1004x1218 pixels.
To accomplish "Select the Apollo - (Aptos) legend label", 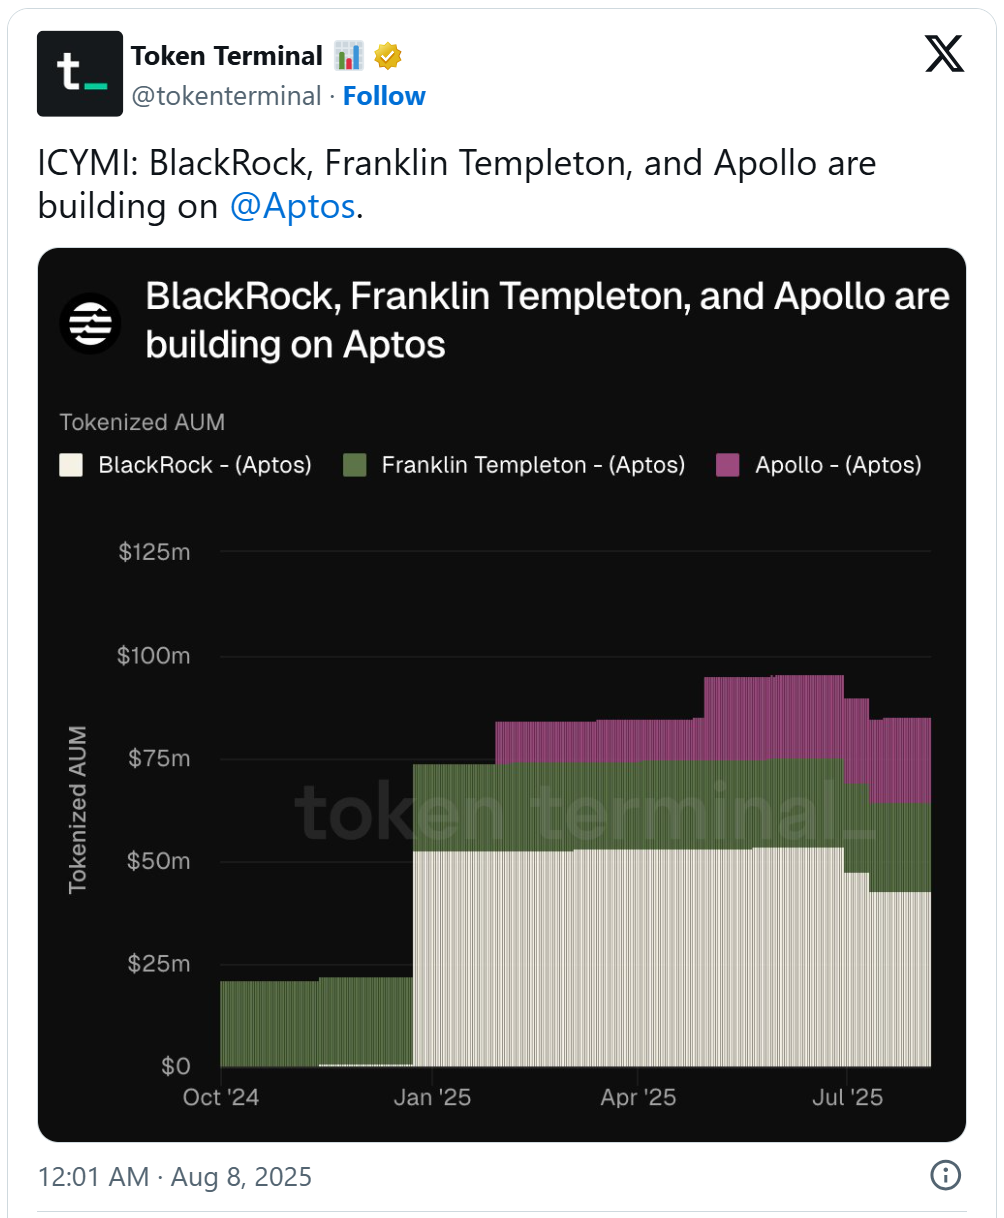I will click(x=838, y=465).
